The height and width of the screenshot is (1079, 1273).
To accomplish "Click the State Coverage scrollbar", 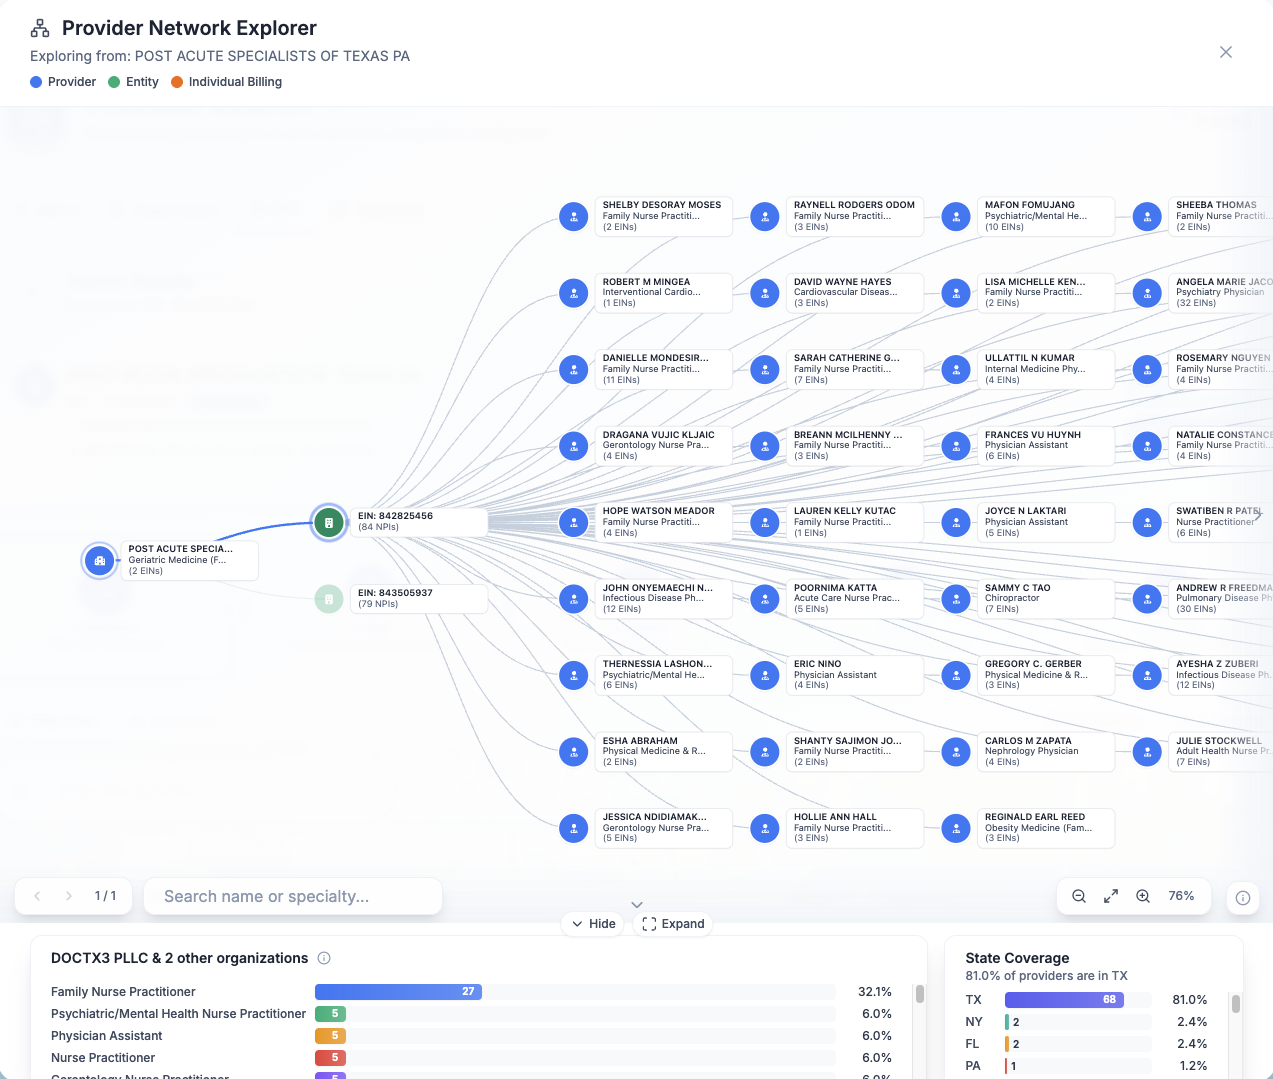I will coord(1236,1003).
